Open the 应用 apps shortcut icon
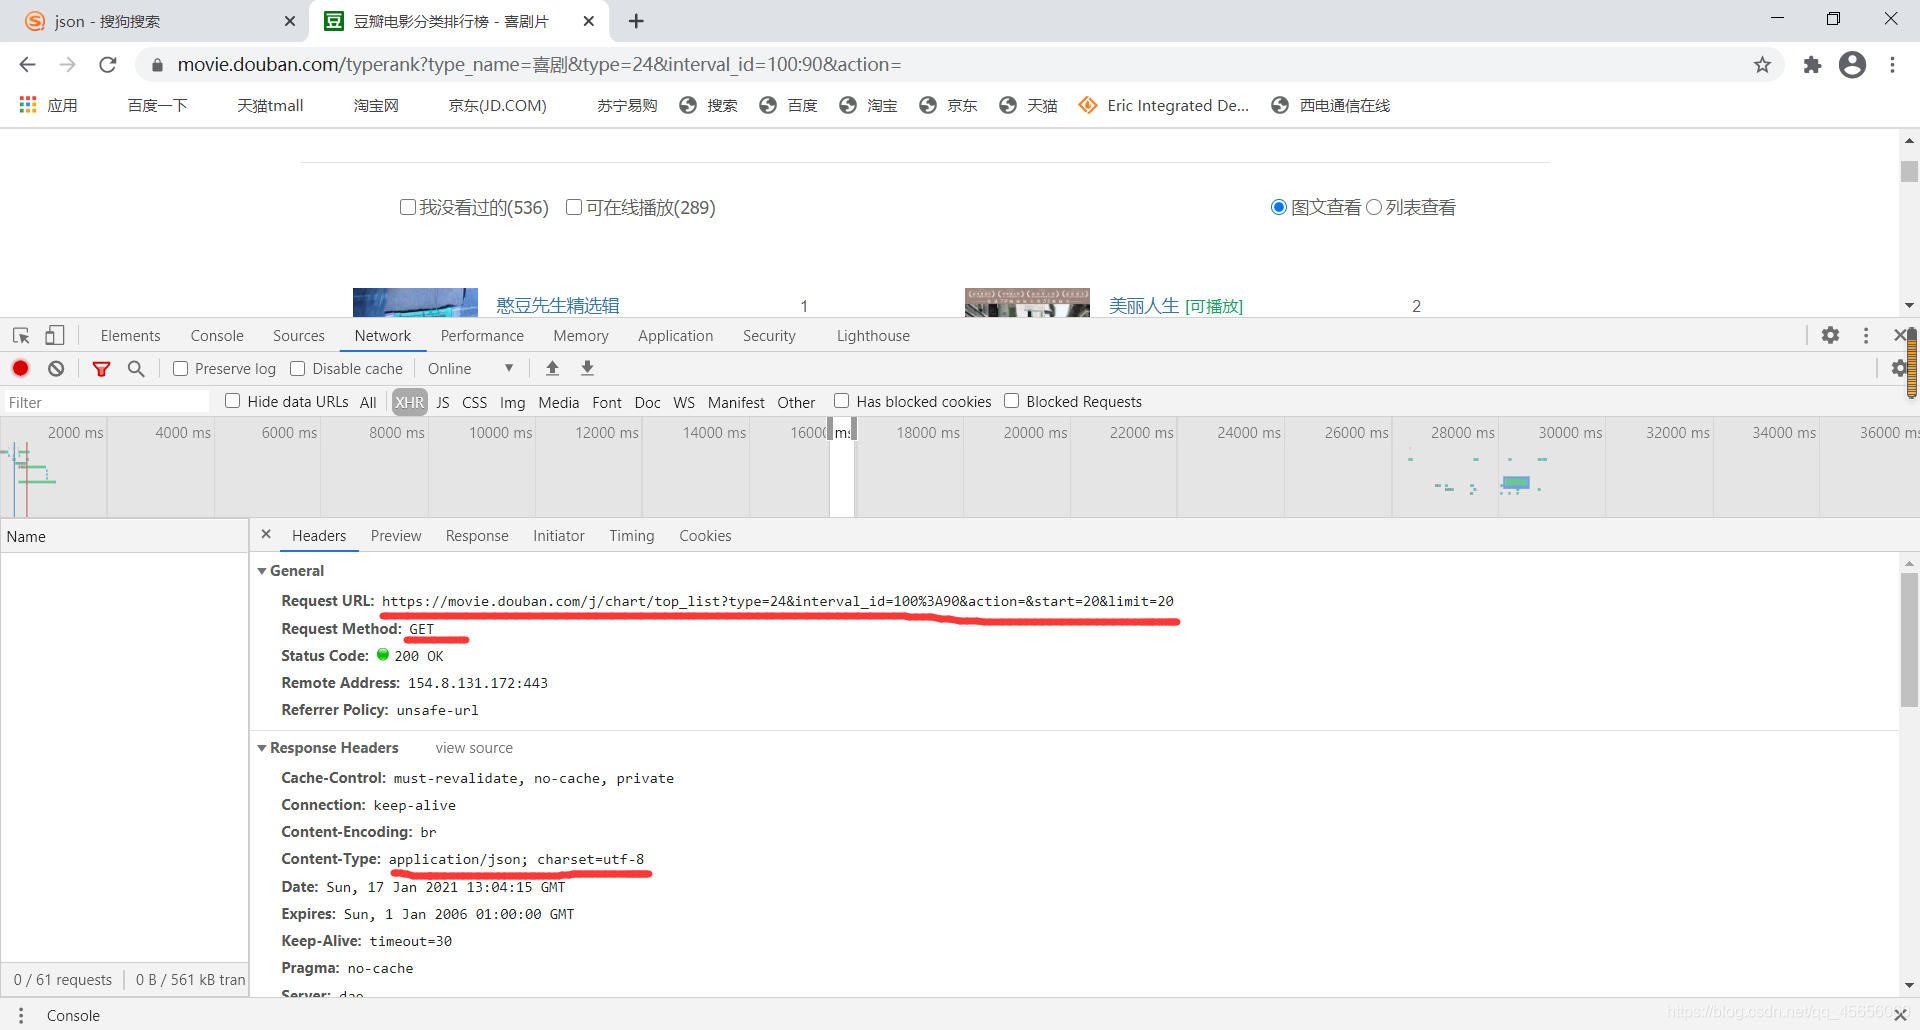 tap(28, 105)
